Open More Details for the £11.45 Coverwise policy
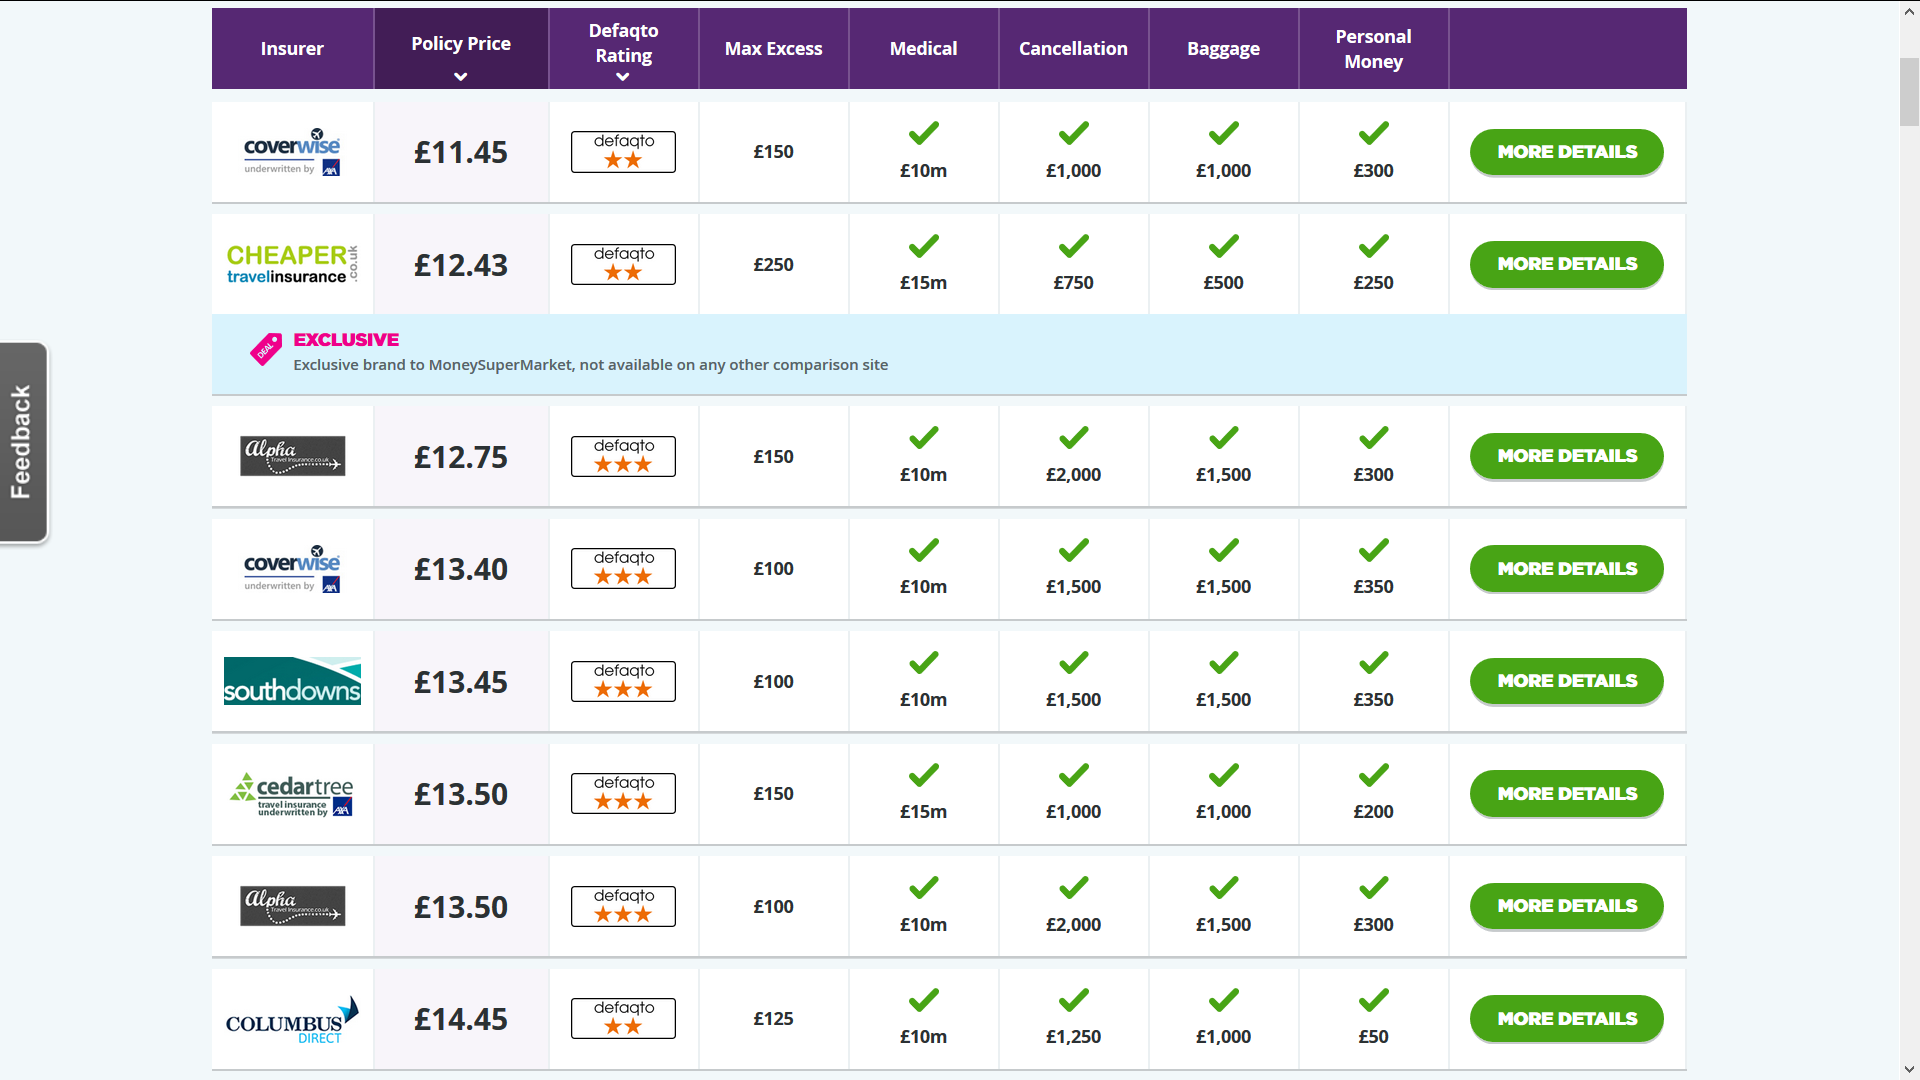This screenshot has width=1920, height=1080. [1566, 152]
